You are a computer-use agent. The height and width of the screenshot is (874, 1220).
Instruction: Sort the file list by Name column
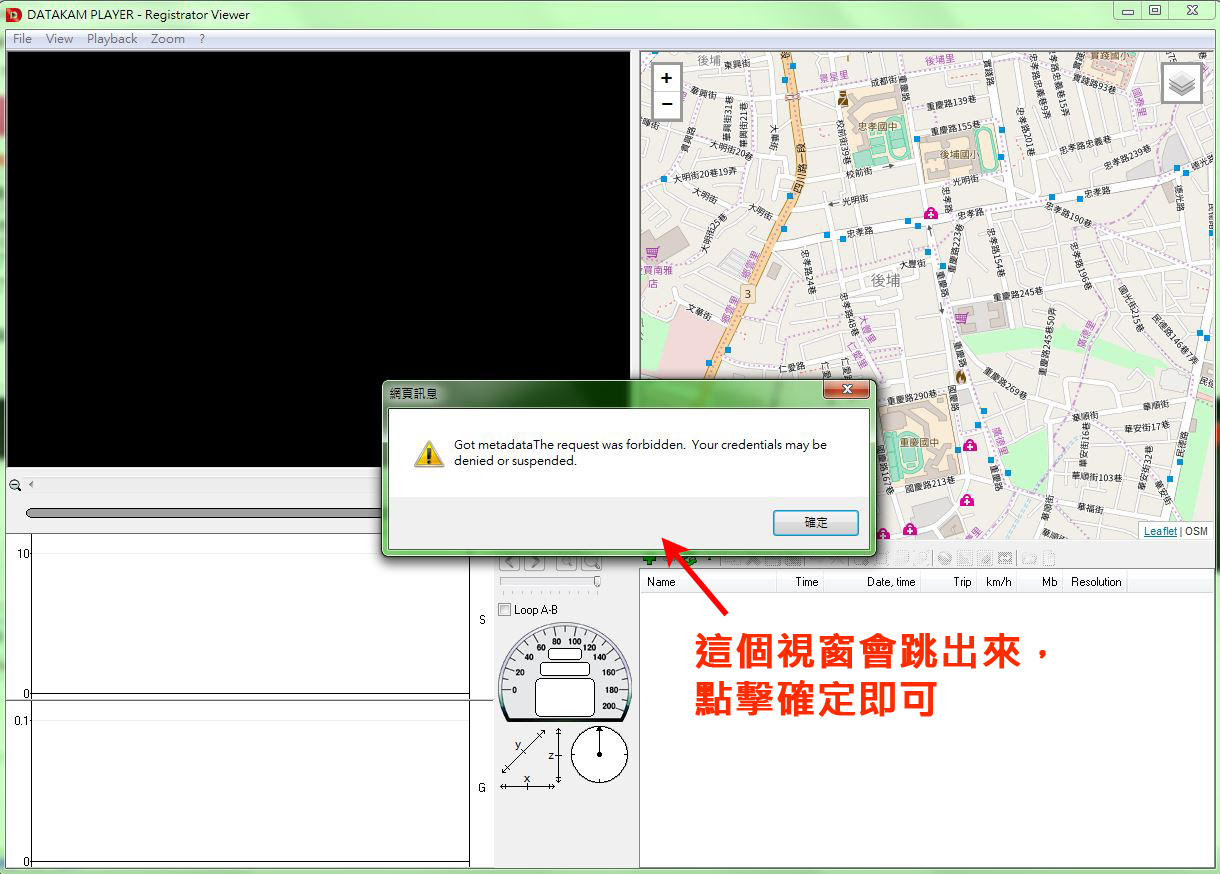(708, 582)
